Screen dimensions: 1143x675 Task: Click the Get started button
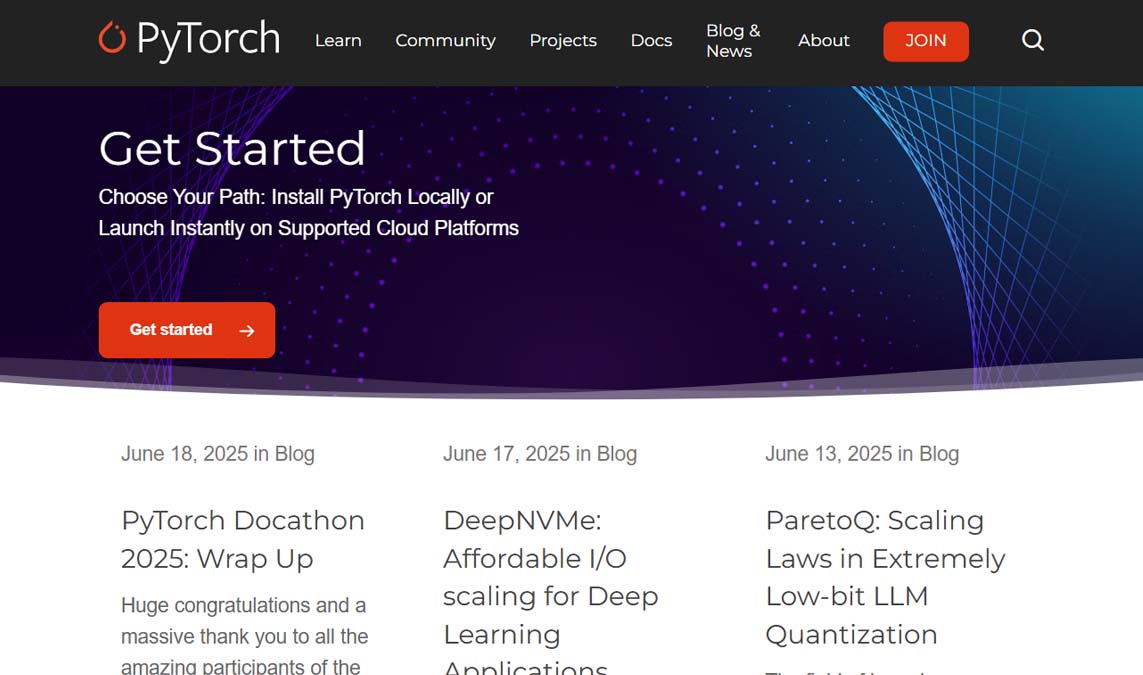tap(187, 330)
